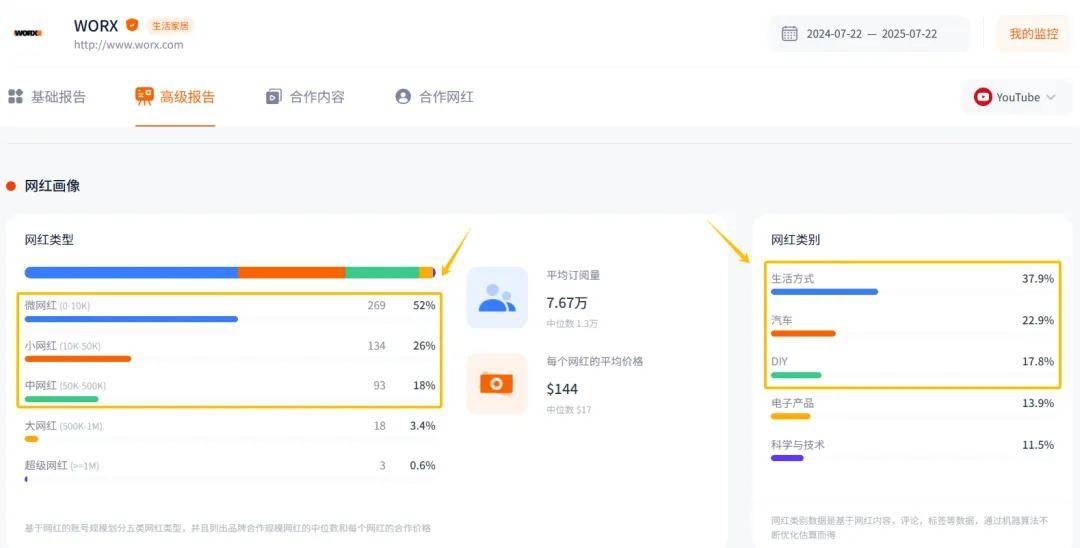Click the orange camera price icon
1080x548 pixels.
tap(497, 383)
